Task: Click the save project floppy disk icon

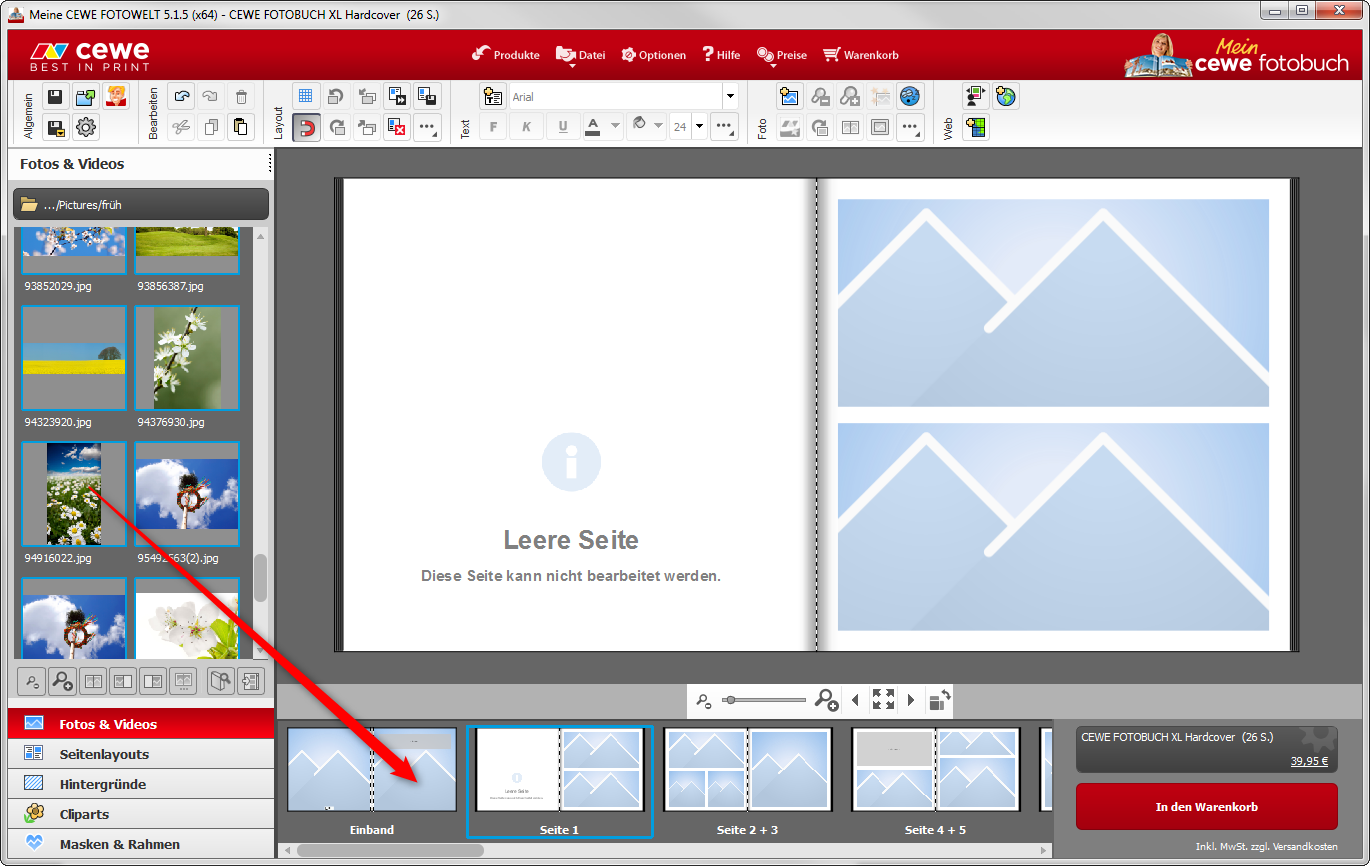Action: (x=56, y=97)
